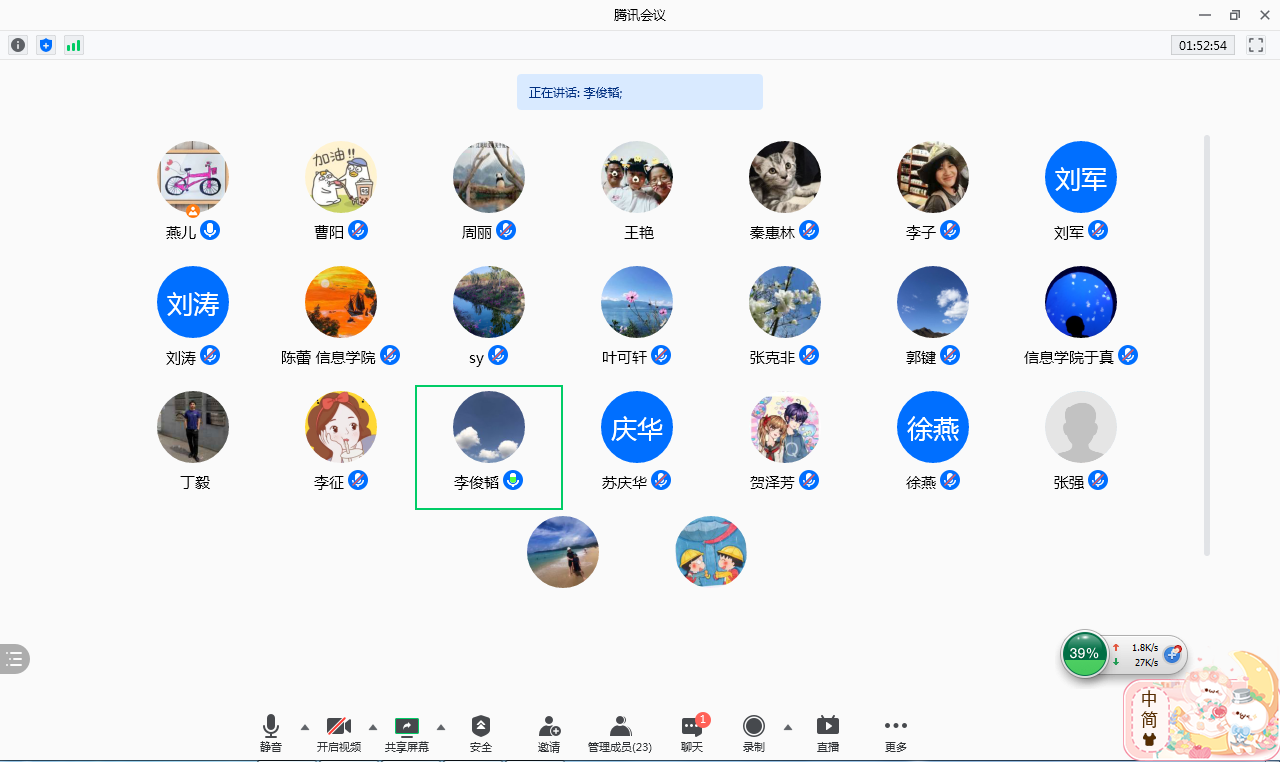Open the More (更多) menu

[896, 733]
